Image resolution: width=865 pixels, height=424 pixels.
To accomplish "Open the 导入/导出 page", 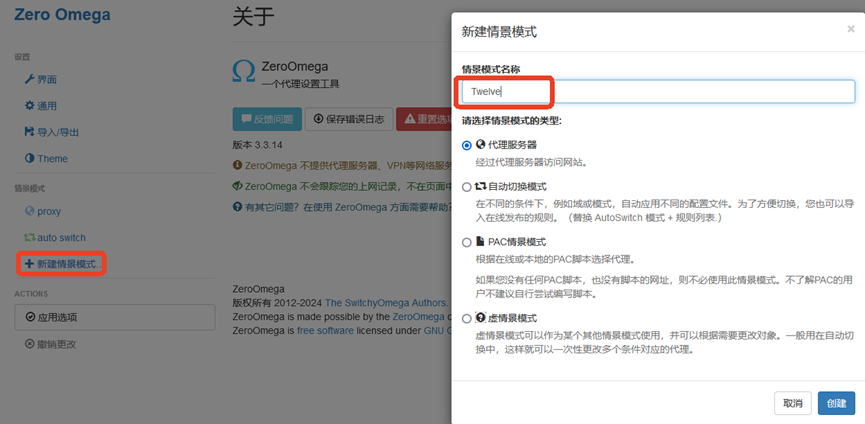I will [52, 132].
